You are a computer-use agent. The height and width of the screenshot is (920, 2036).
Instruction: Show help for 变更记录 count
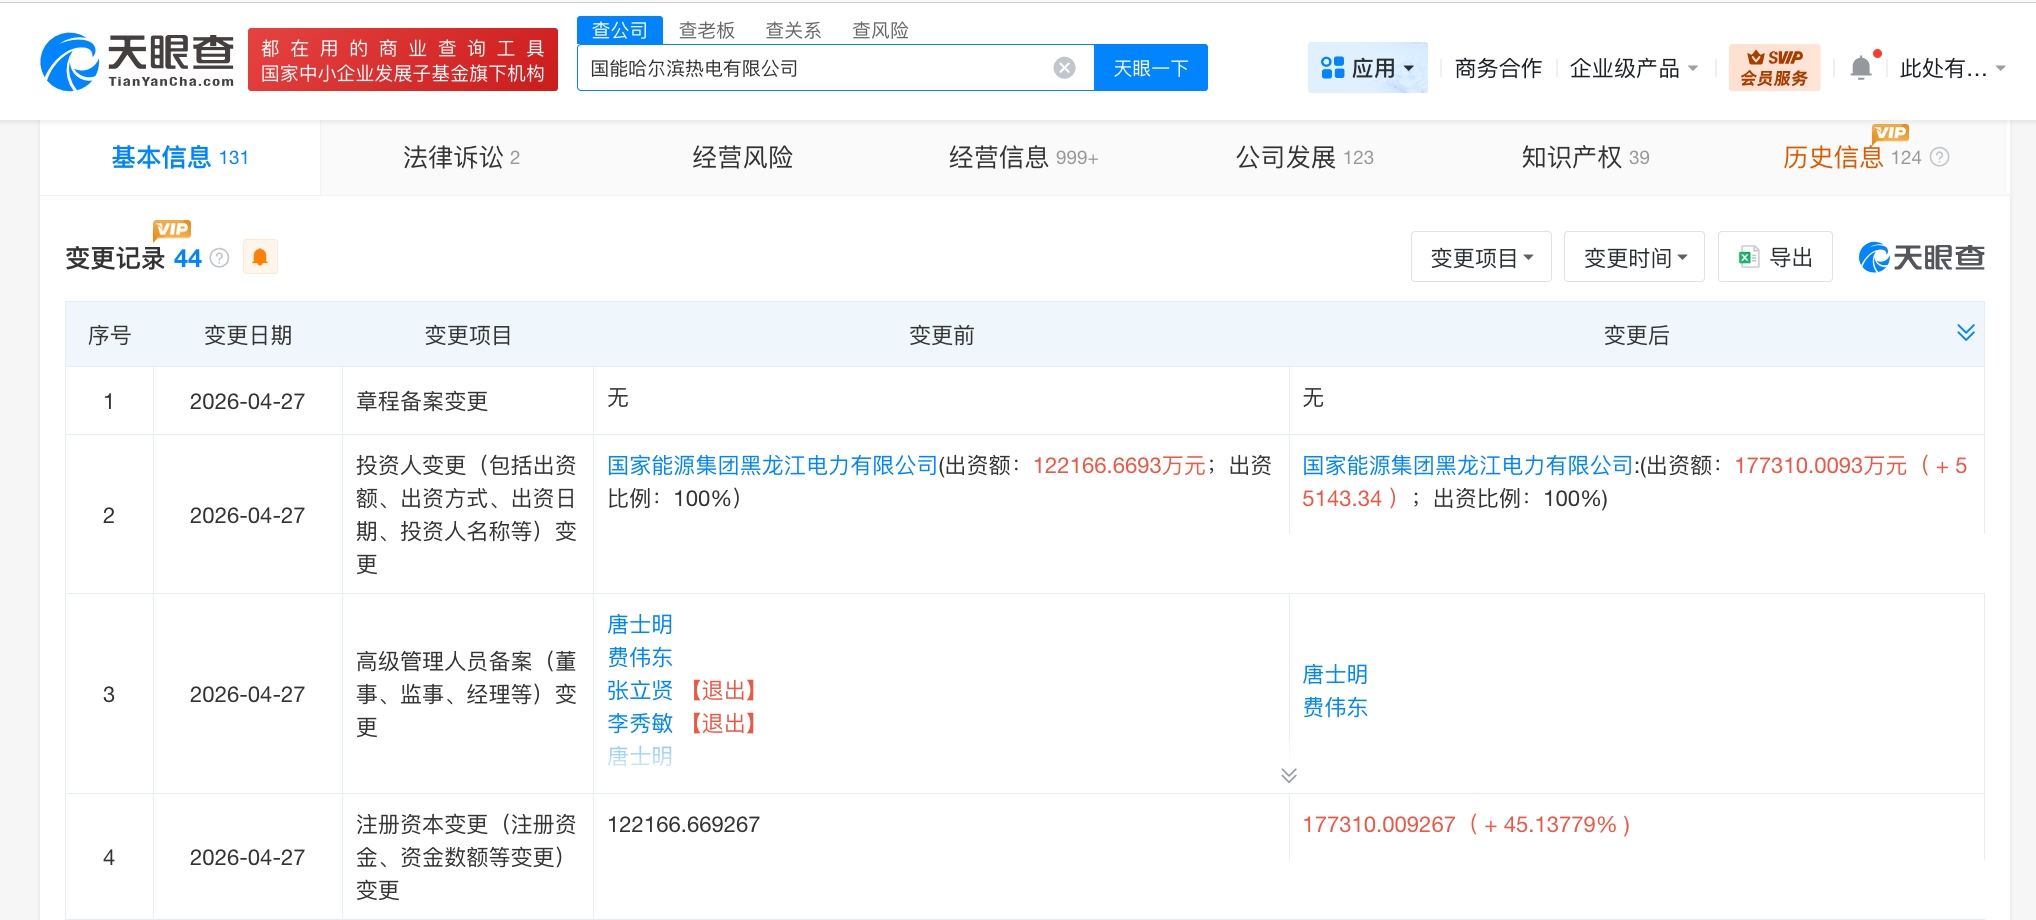pyautogui.click(x=219, y=258)
